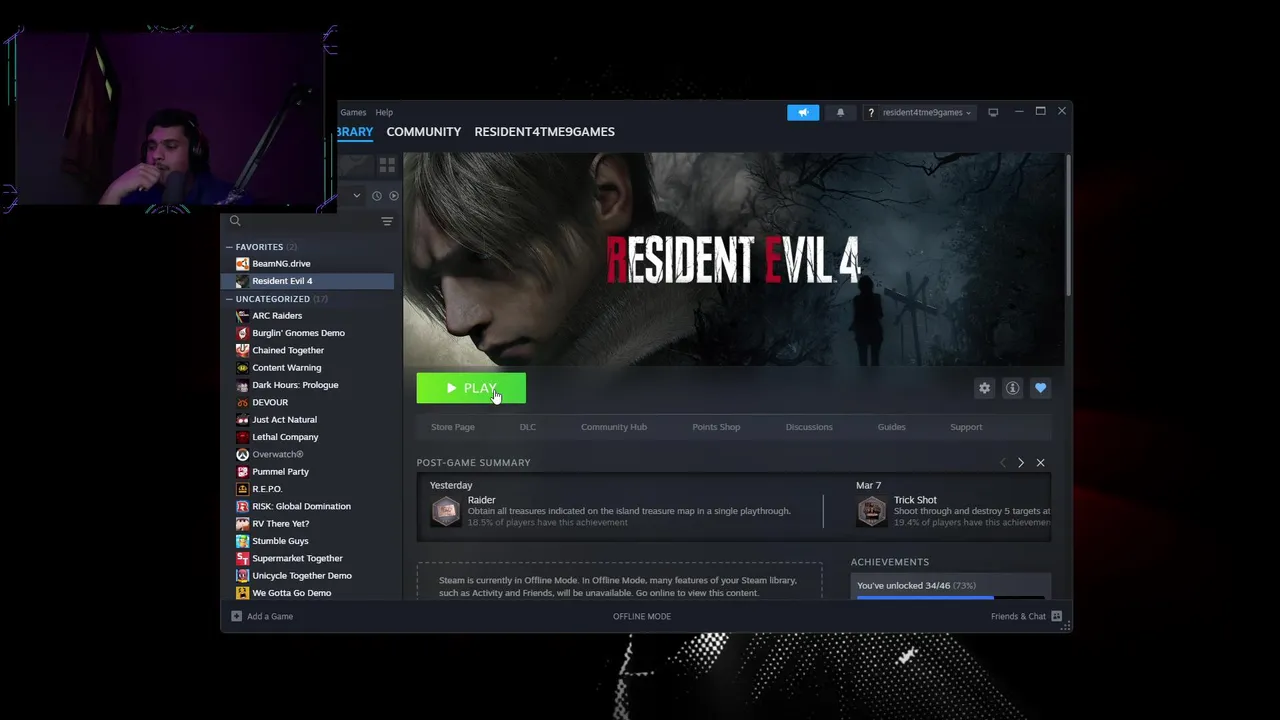Open the Guides link
Image resolution: width=1280 pixels, height=720 pixels.
click(x=892, y=427)
